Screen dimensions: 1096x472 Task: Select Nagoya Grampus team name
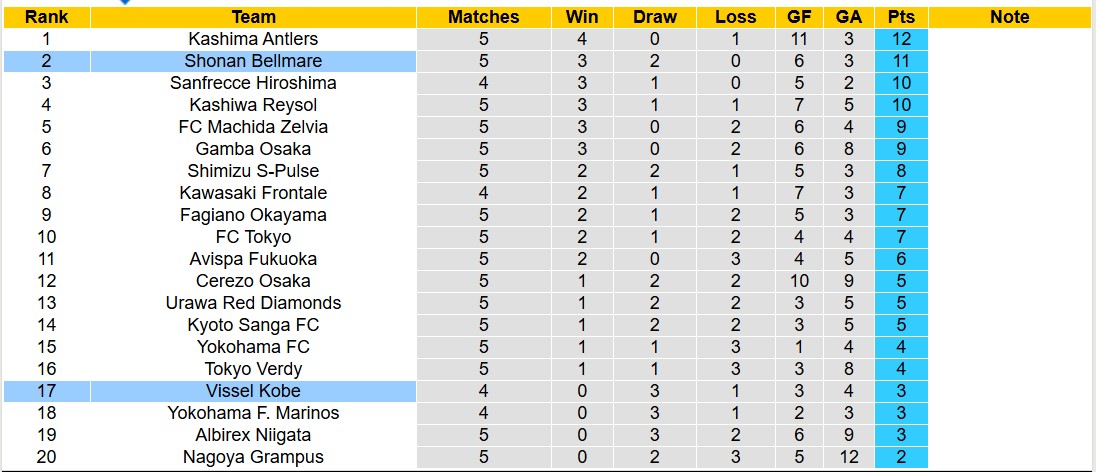tap(253, 457)
